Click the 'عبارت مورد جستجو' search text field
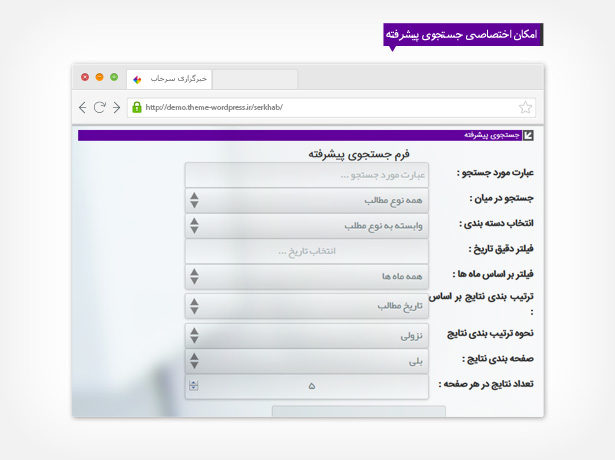This screenshot has width=615, height=460. [x=306, y=175]
